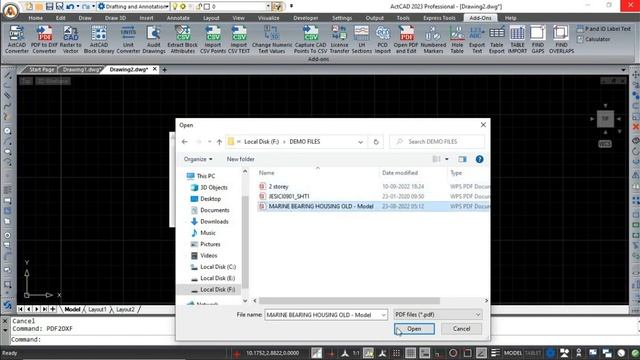Run Audit Drawings tool
640x360 pixels.
coord(153,39)
